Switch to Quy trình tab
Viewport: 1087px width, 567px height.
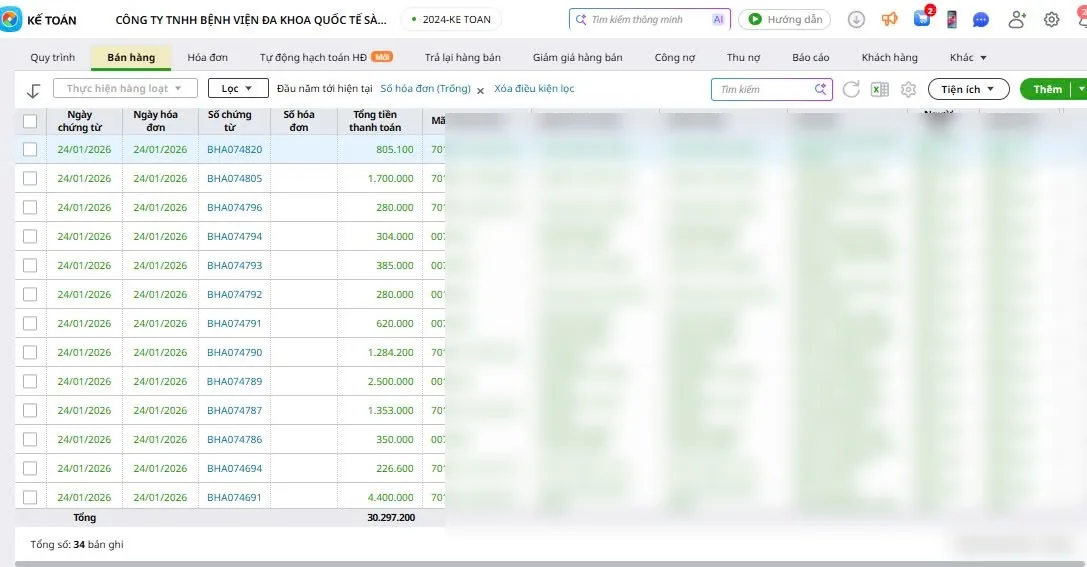click(53, 58)
